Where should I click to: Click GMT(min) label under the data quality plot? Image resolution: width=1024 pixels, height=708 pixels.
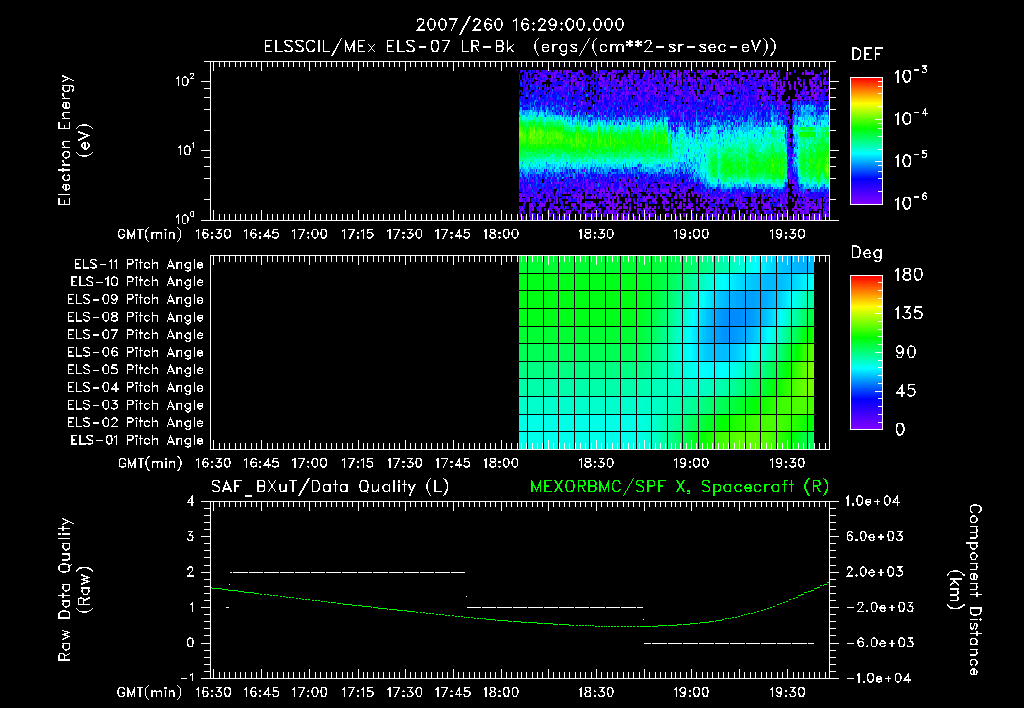[x=150, y=692]
